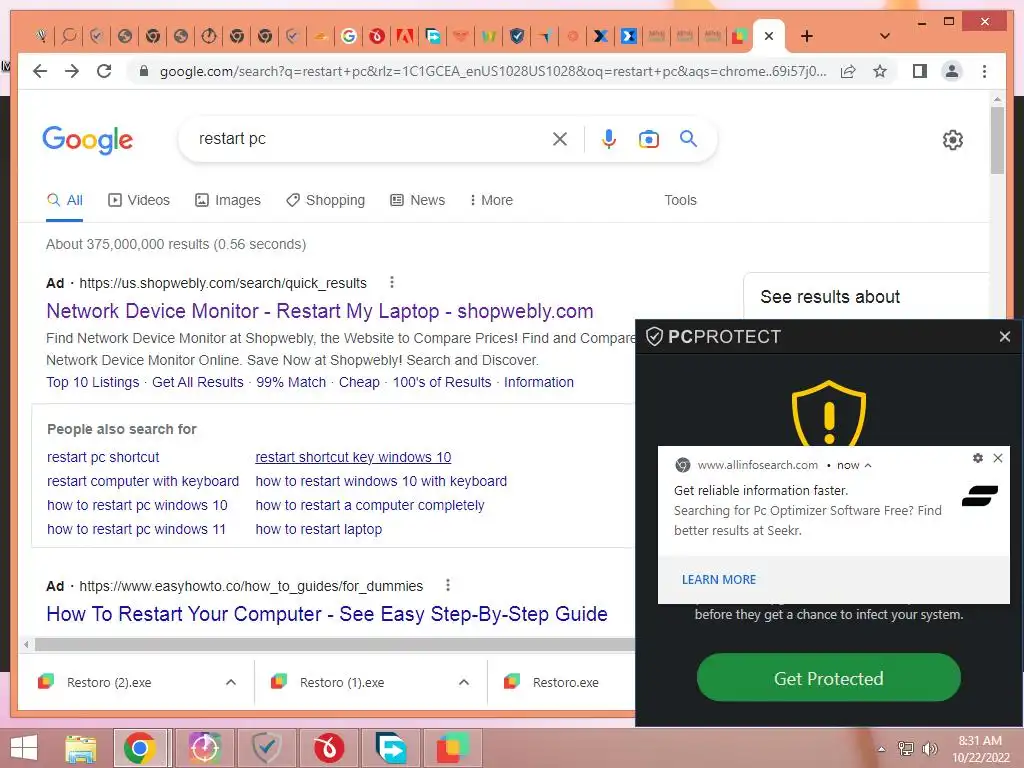Switch to the Restoro favicon tab
The width and height of the screenshot is (1024, 768).
739,36
